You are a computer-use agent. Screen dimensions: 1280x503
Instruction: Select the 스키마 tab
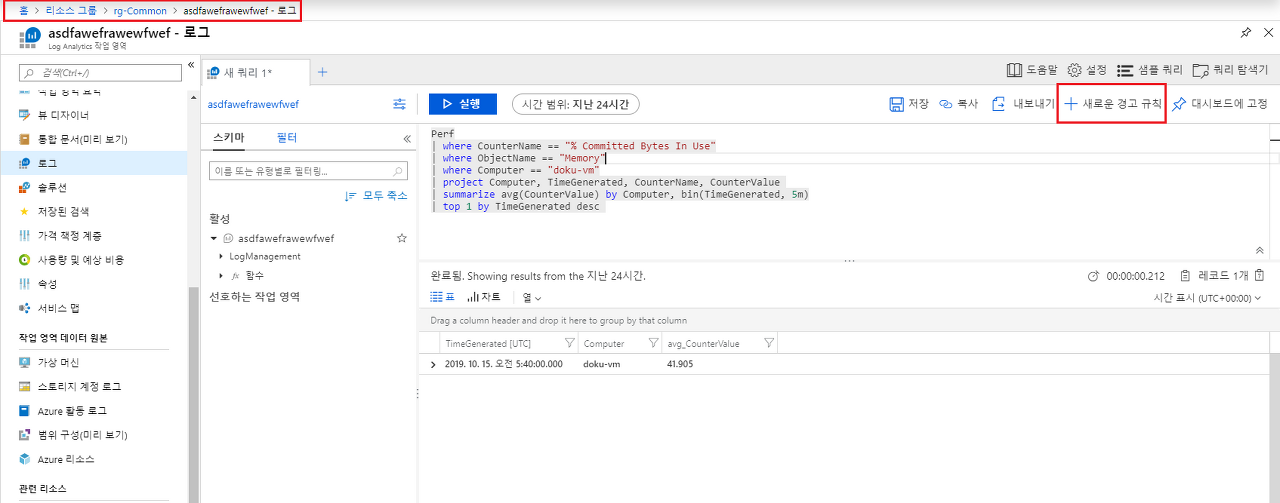click(228, 138)
